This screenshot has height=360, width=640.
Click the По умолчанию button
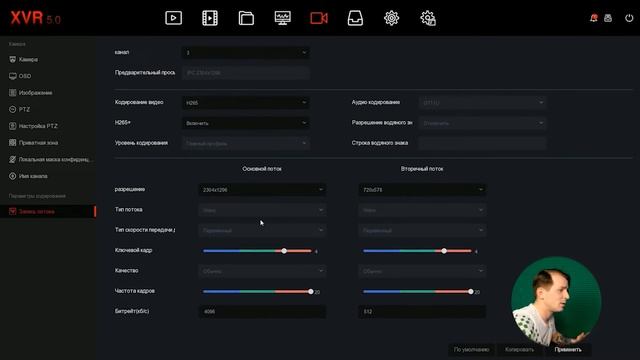pos(471,349)
